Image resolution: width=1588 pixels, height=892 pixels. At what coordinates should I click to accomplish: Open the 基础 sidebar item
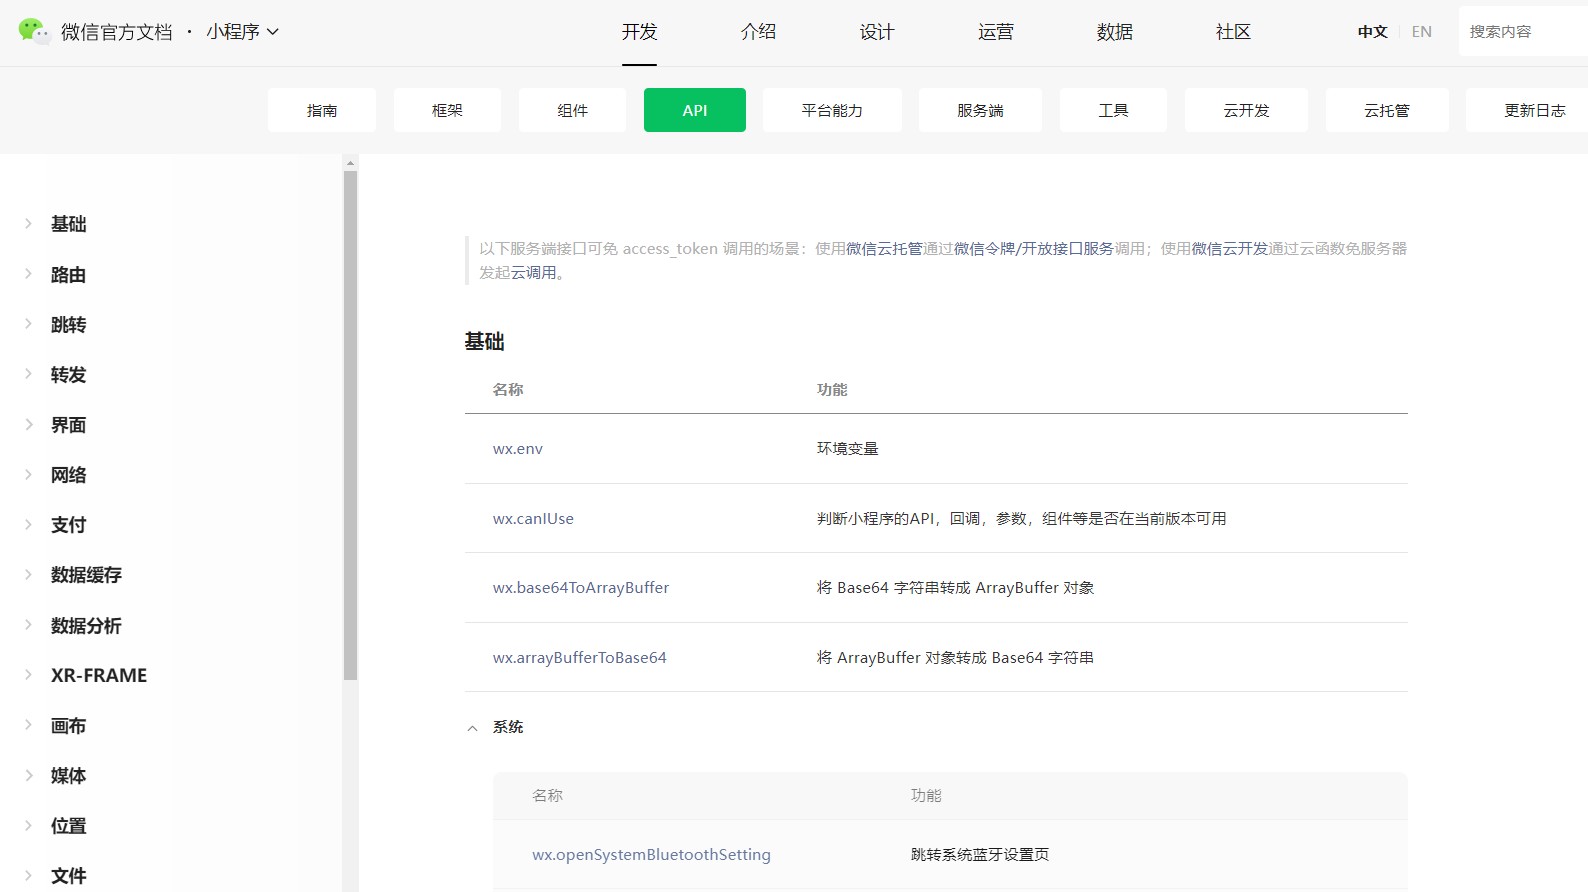[69, 224]
